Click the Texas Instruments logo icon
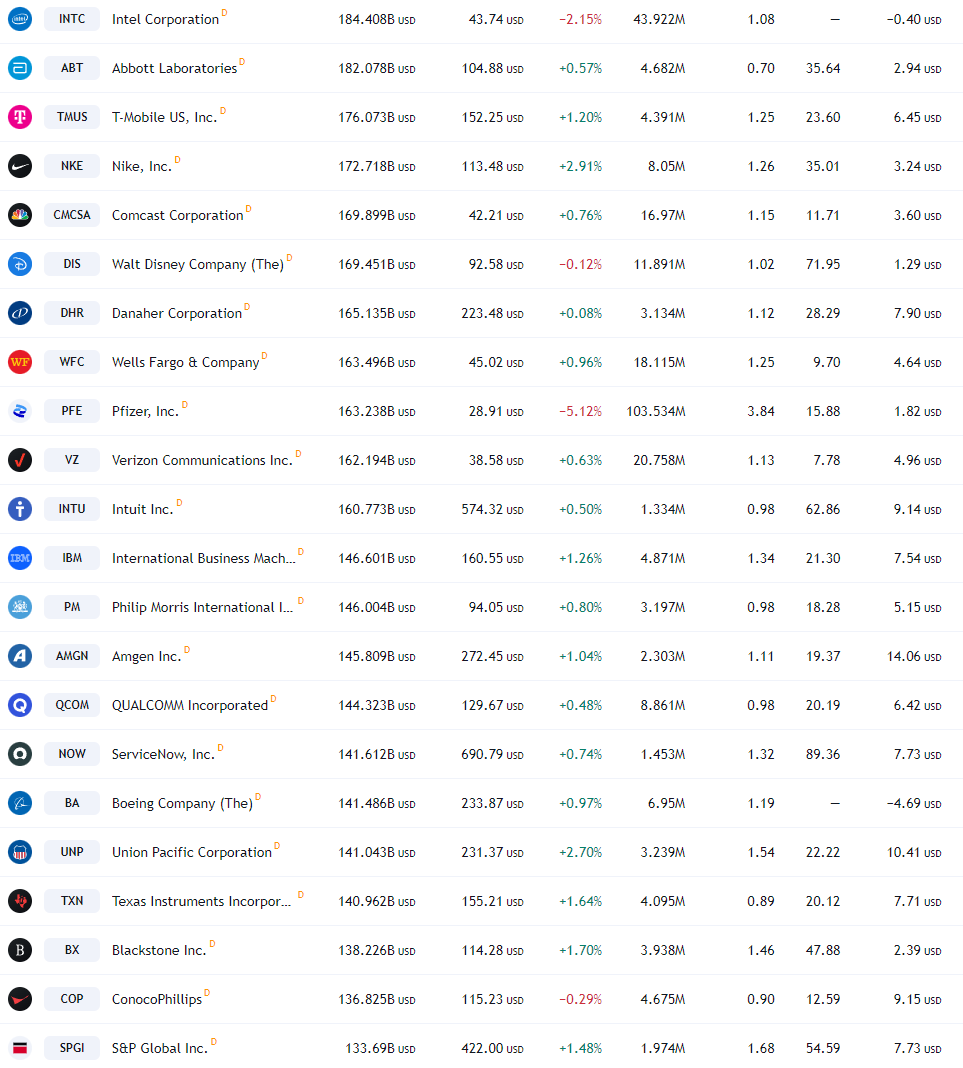The image size is (963, 1068). click(x=20, y=901)
